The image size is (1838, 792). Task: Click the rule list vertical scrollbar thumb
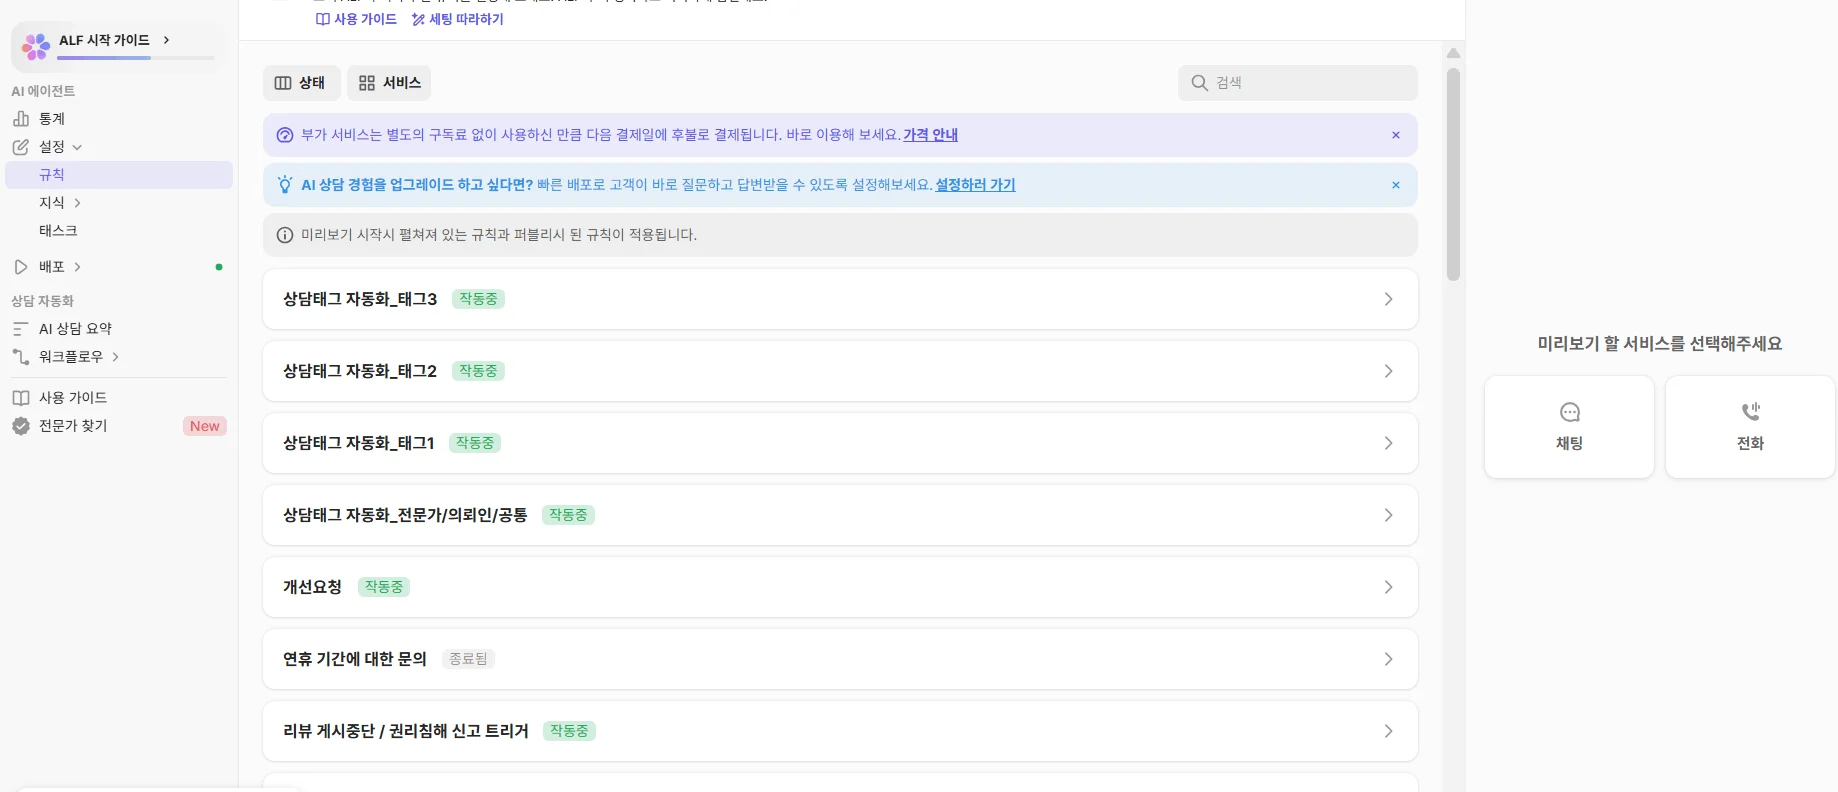click(1454, 174)
